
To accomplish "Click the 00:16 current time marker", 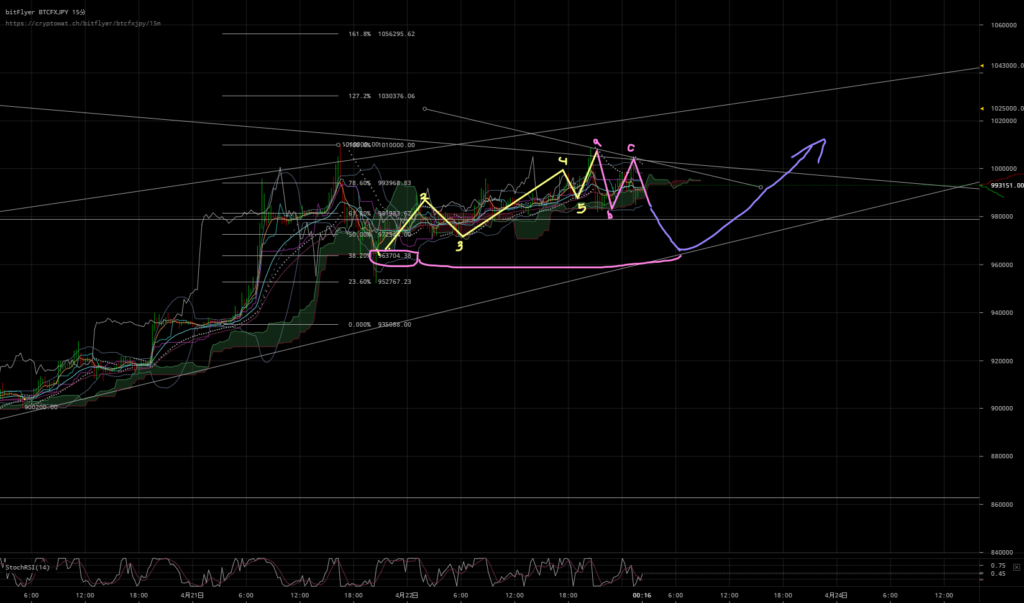I will pyautogui.click(x=642, y=595).
